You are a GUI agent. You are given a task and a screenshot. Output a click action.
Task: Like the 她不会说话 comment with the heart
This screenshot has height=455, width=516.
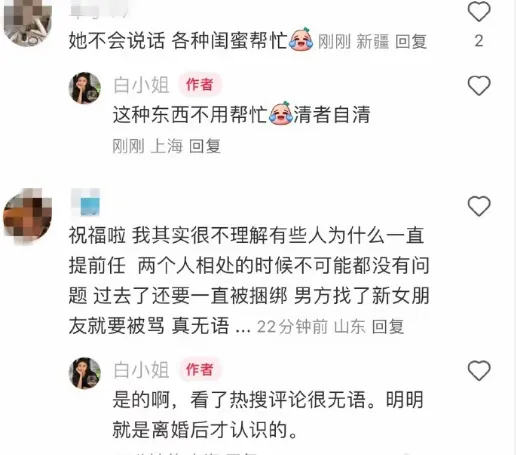(x=479, y=12)
